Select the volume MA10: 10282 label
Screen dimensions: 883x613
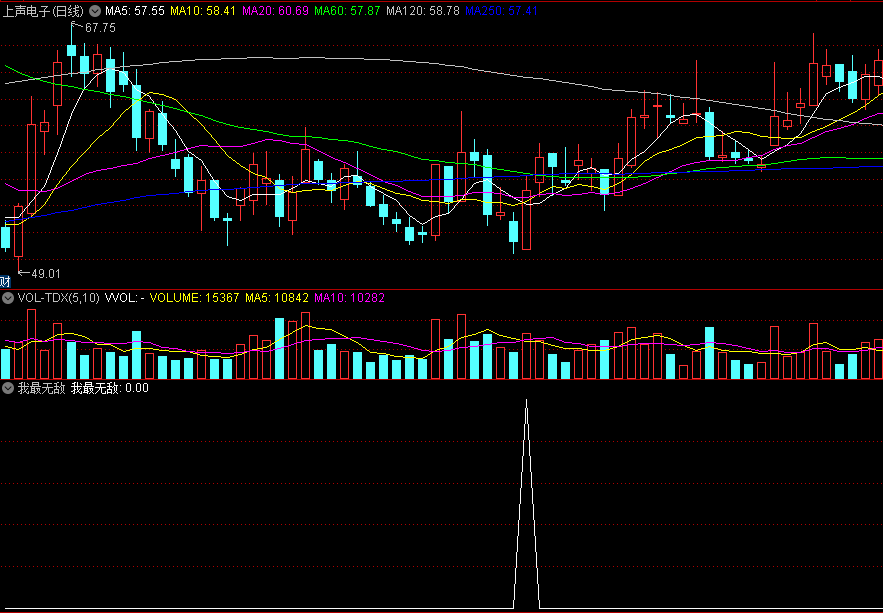(349, 298)
